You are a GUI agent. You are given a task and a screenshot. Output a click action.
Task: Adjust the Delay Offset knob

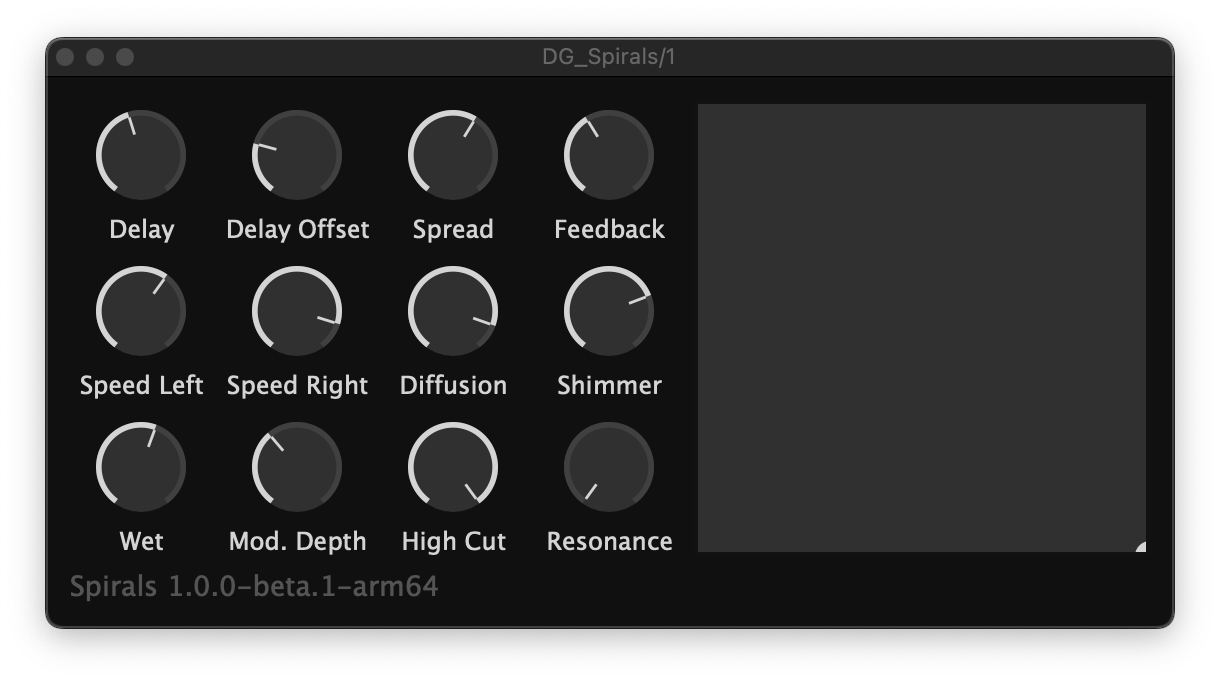pyautogui.click(x=297, y=155)
